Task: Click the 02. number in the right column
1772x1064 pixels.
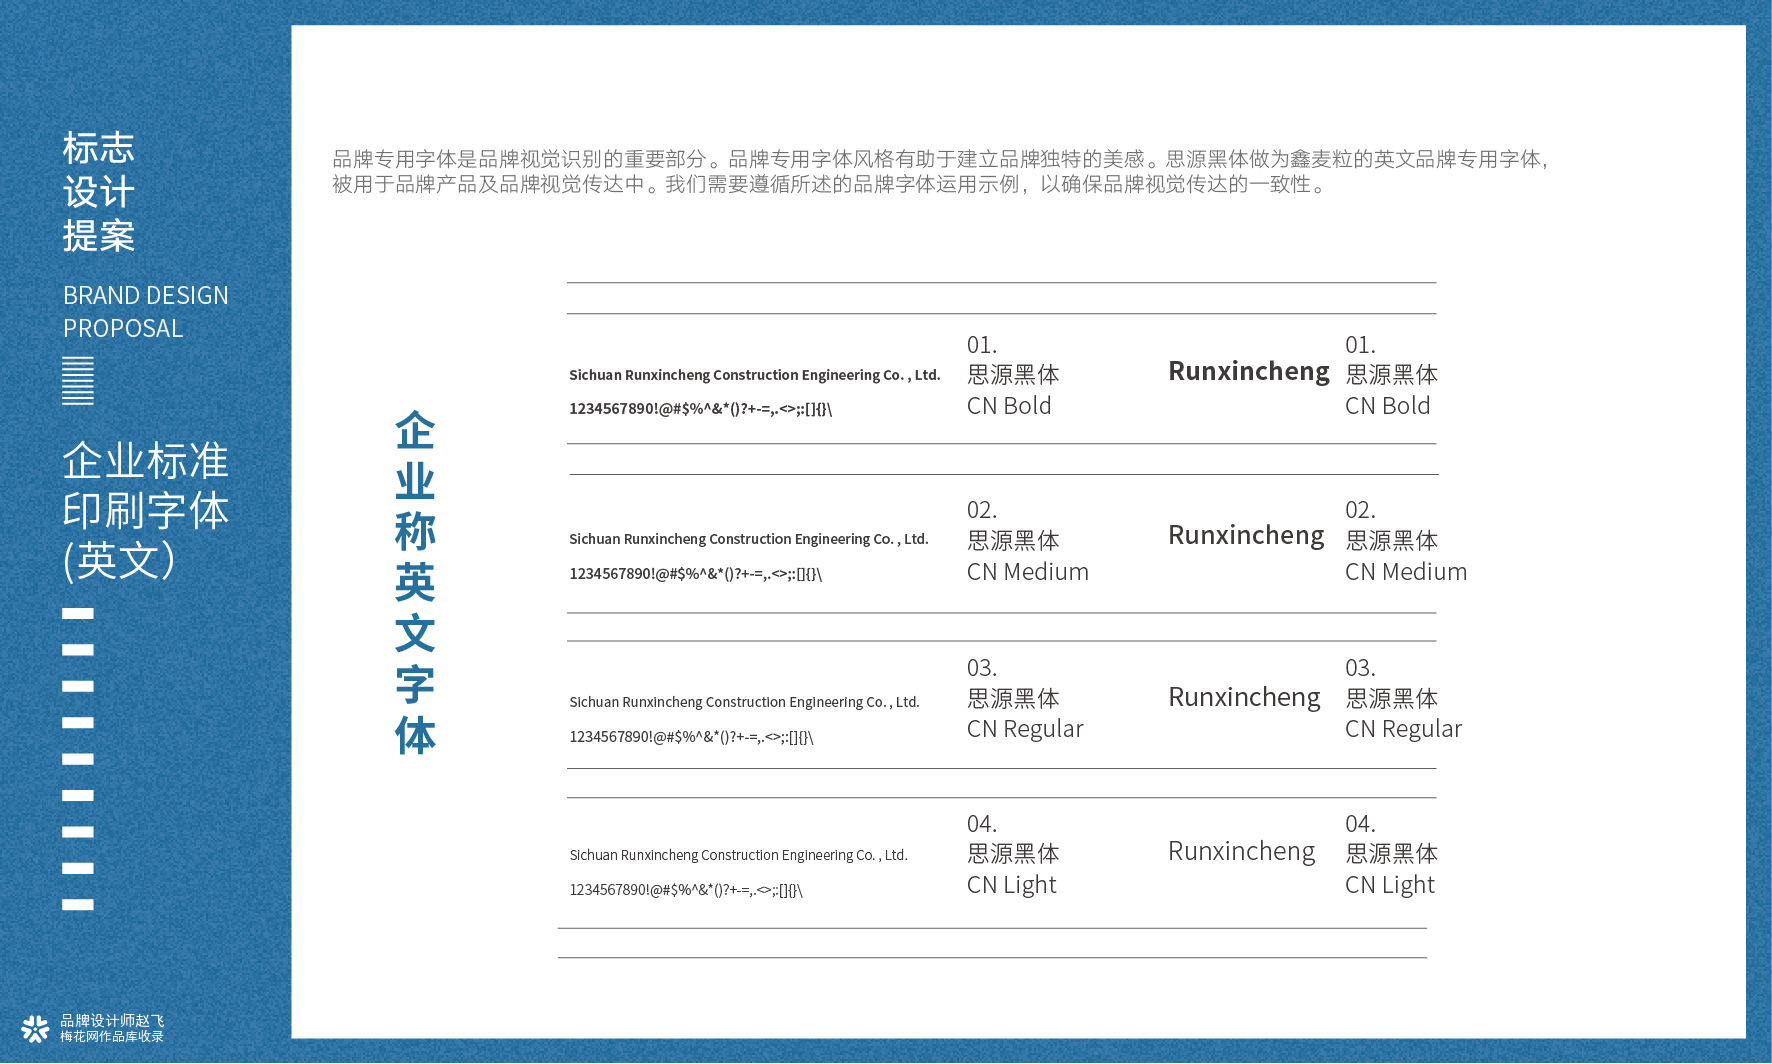Action: click(1360, 510)
